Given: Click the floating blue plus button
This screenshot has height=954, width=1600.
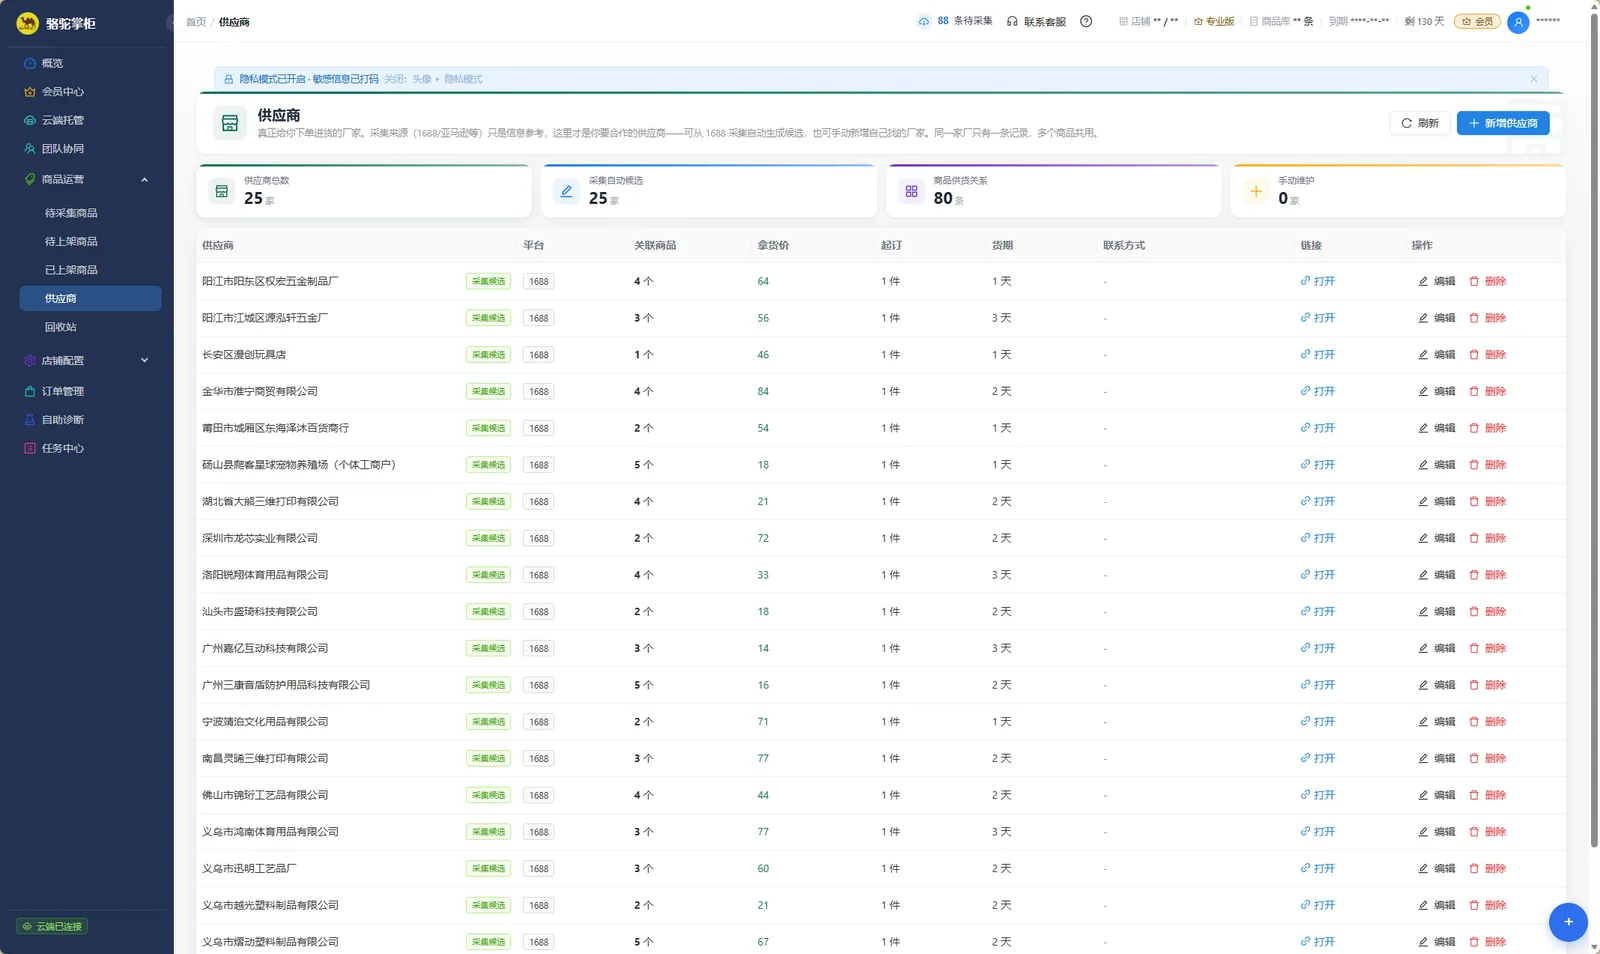Looking at the screenshot, I should click(1568, 922).
